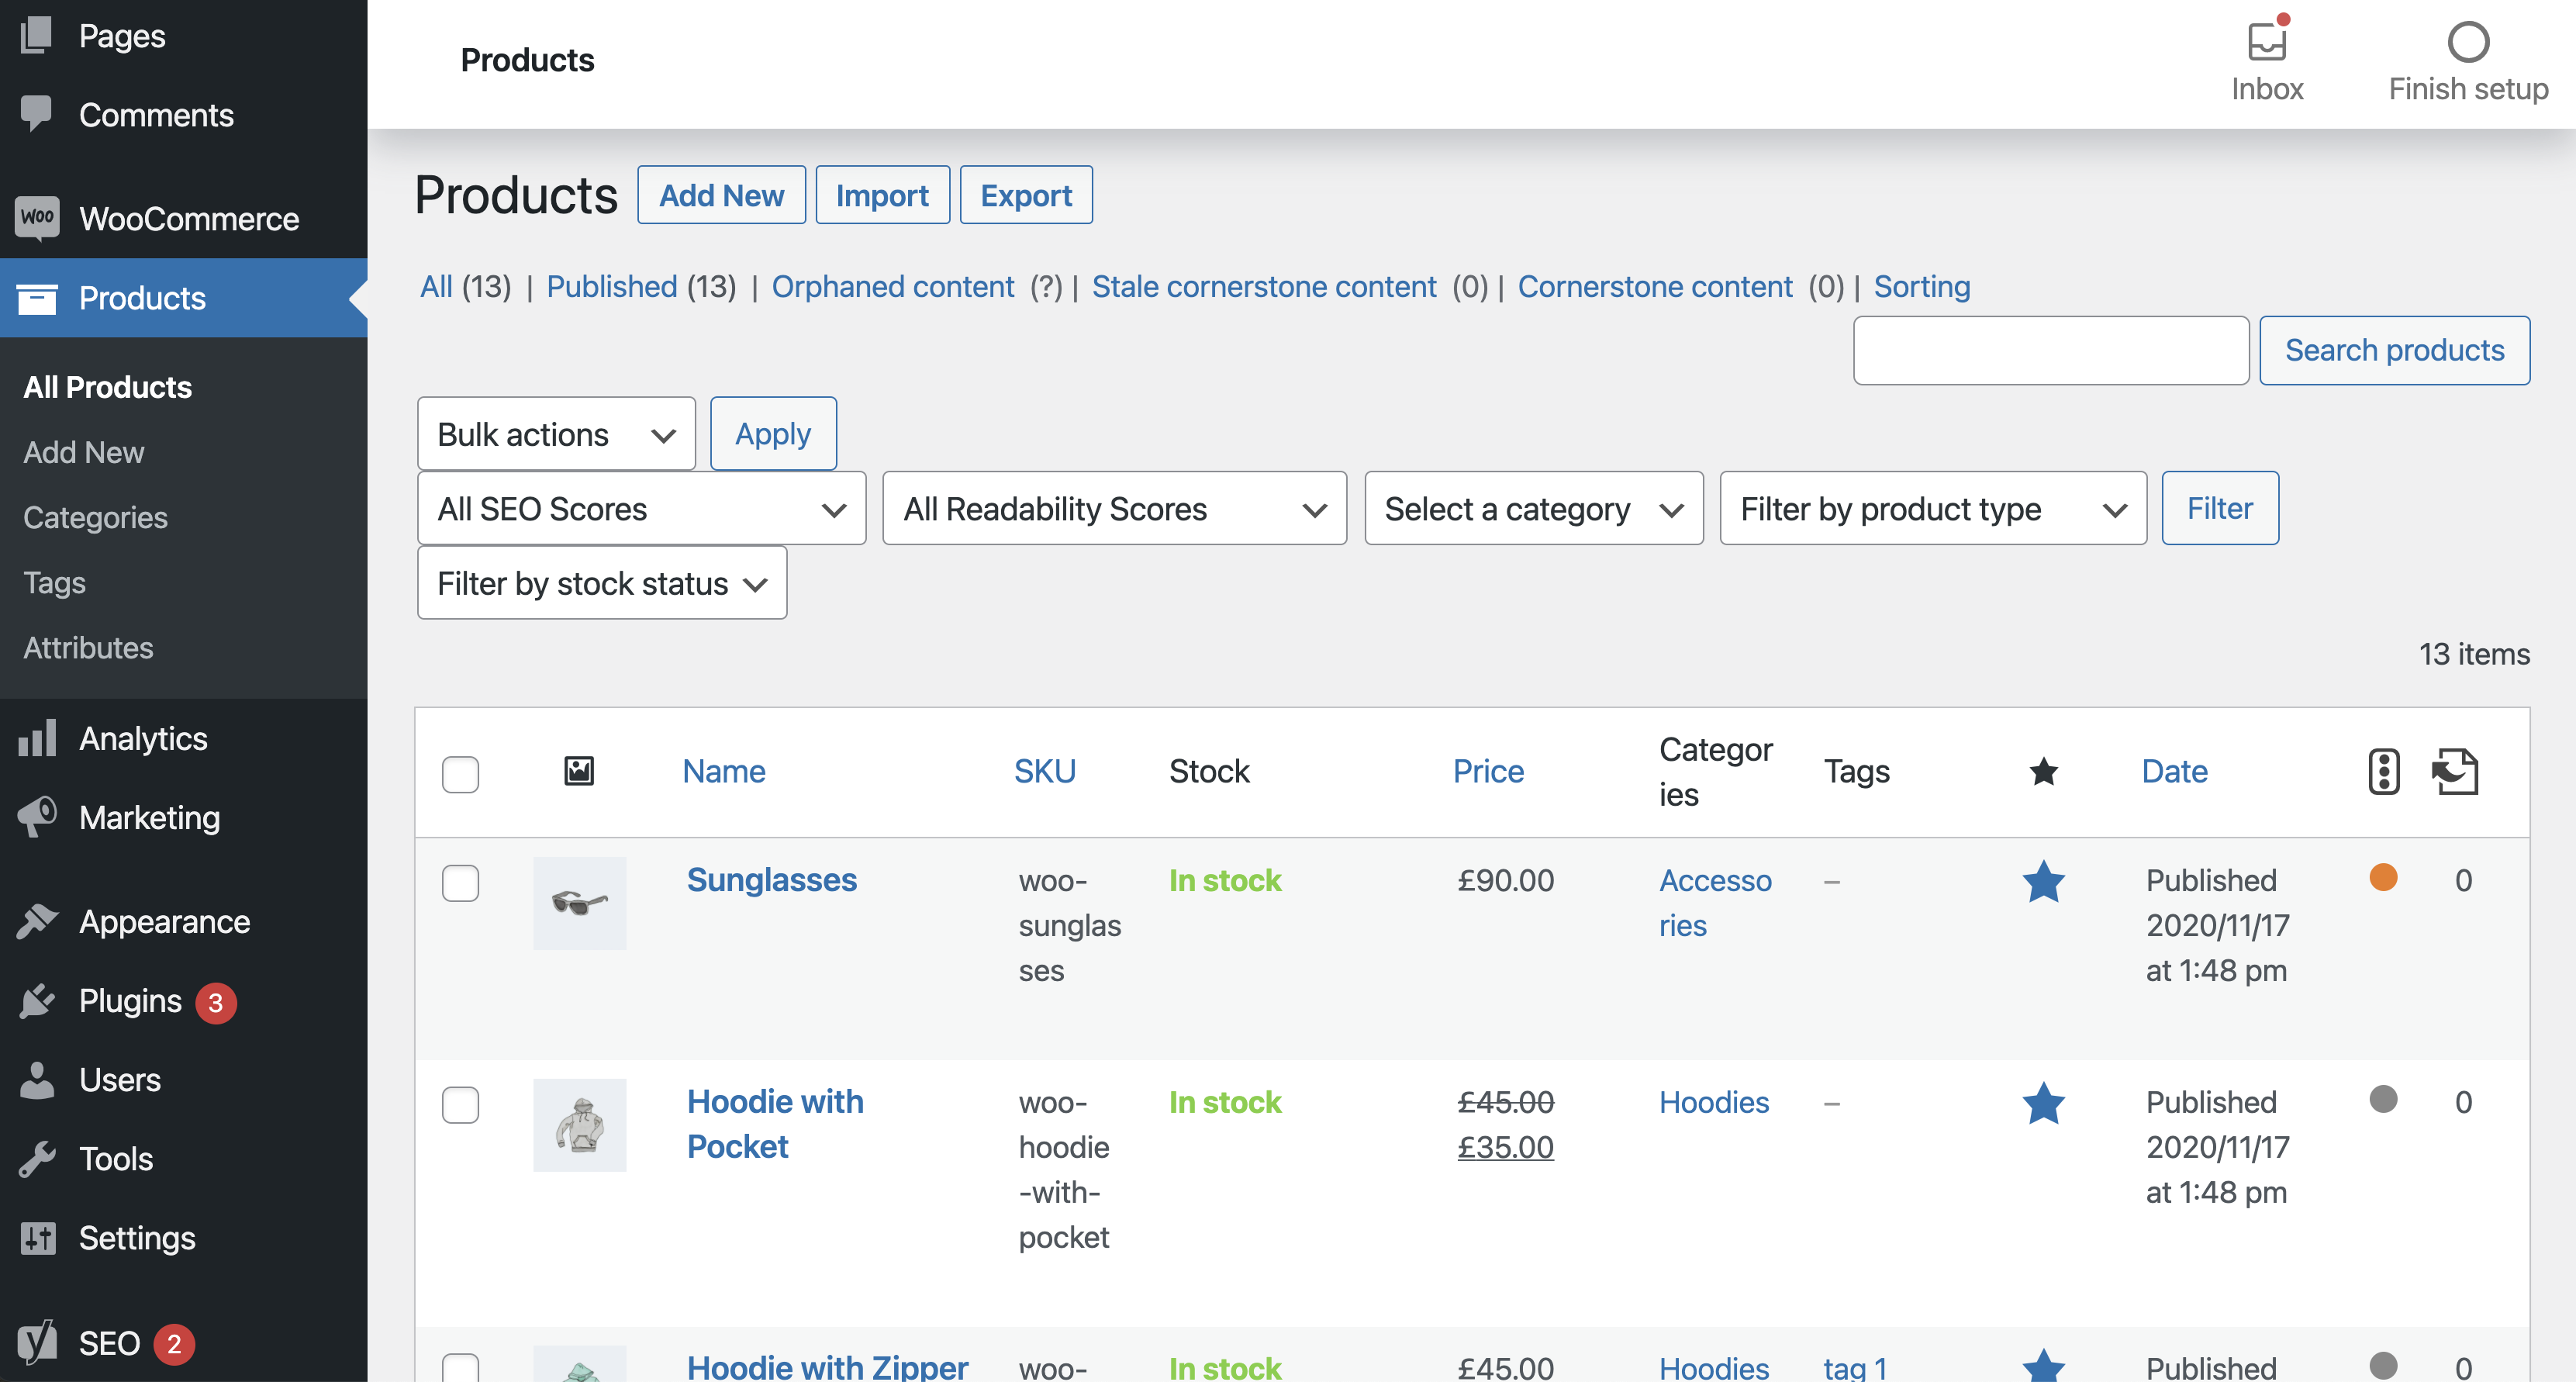Click the orange SEO score dot for Sunglasses
Screen dimensions: 2576x1382
(2383, 877)
